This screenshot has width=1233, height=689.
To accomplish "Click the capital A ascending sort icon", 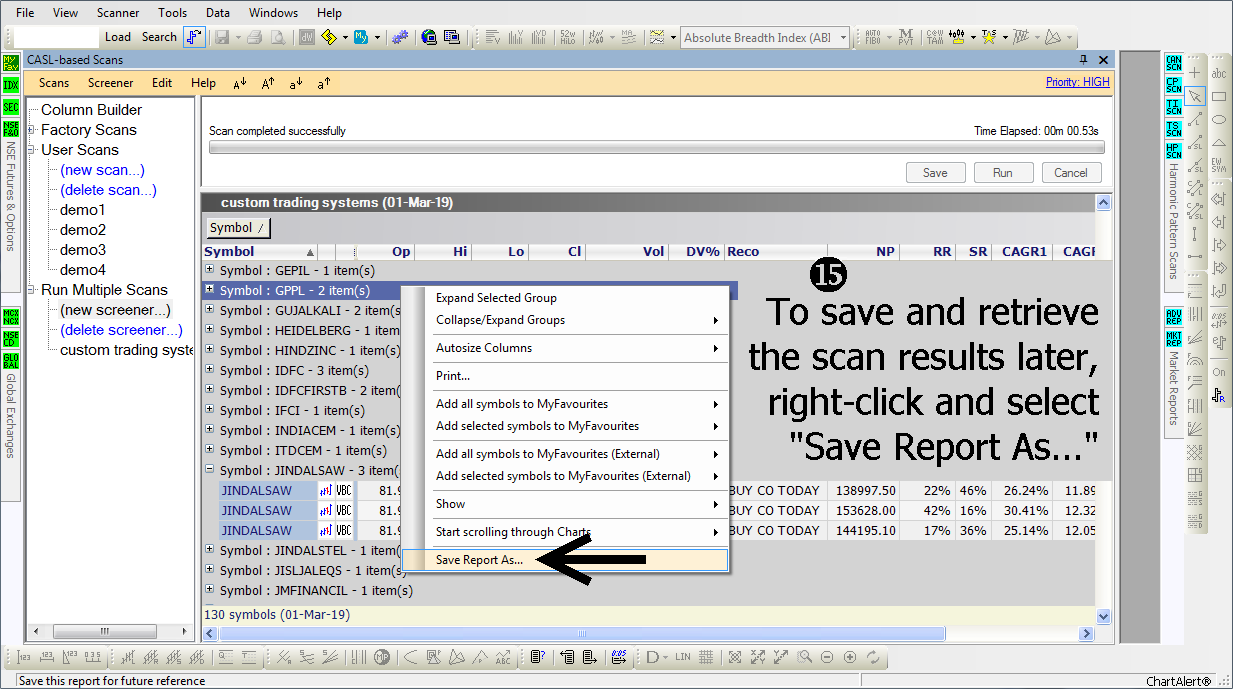I will 268,83.
